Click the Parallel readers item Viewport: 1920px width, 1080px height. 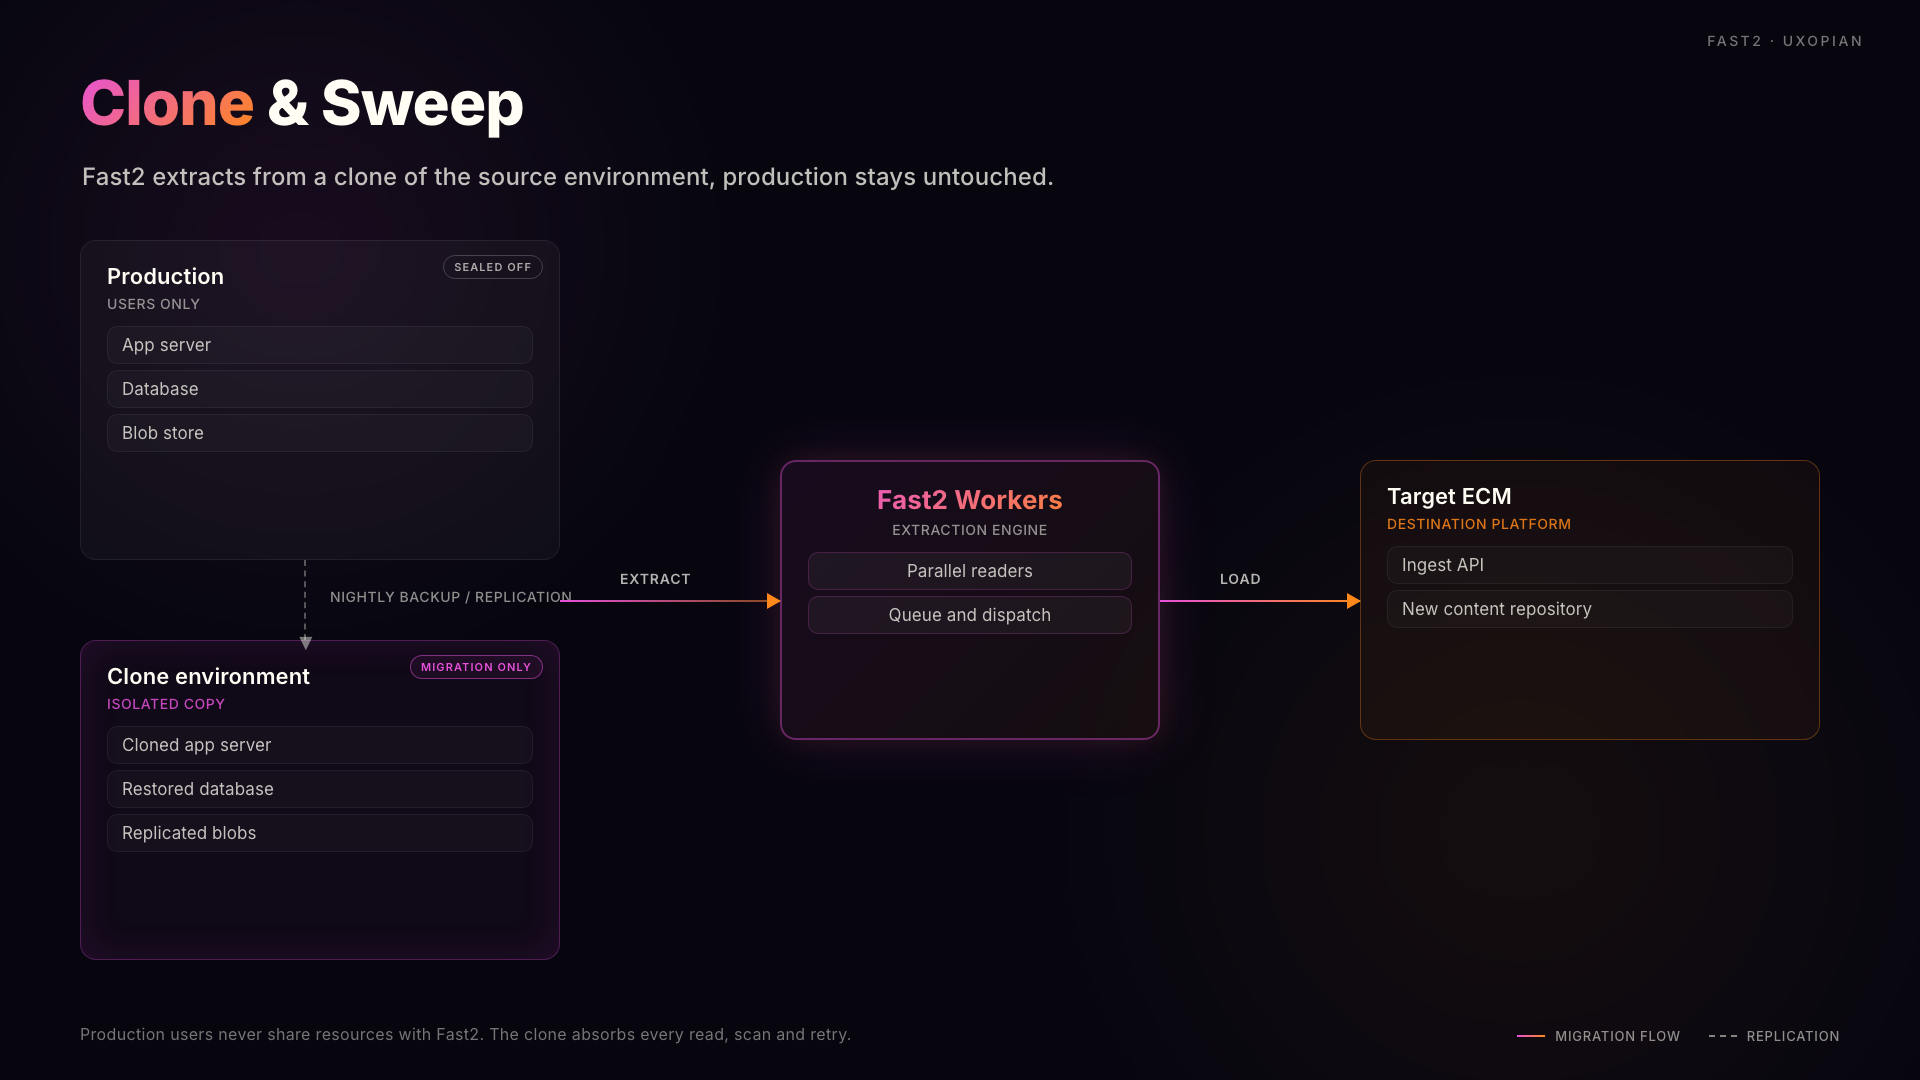[x=970, y=571]
